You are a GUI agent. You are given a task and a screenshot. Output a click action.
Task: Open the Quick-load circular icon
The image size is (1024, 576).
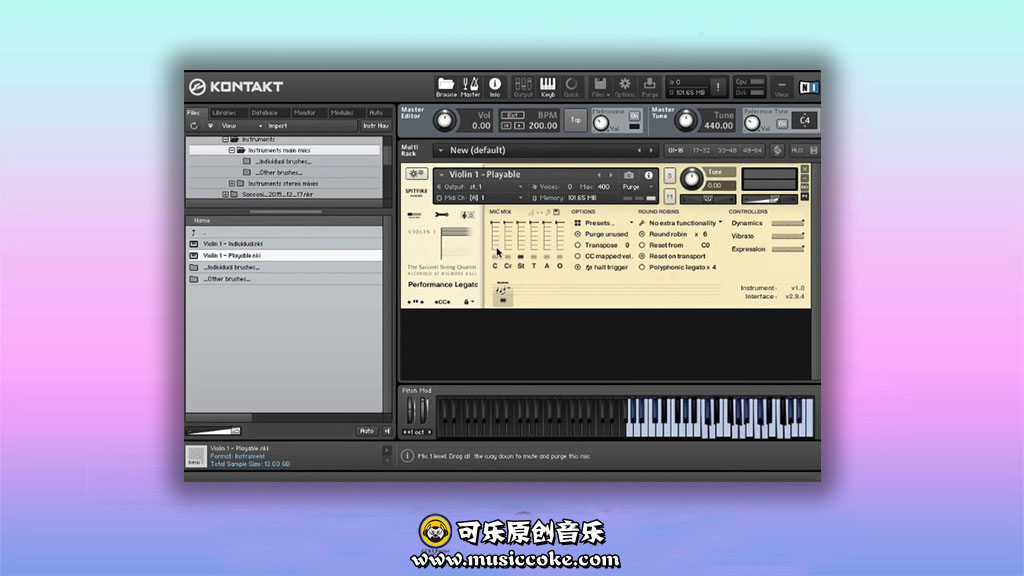click(571, 87)
